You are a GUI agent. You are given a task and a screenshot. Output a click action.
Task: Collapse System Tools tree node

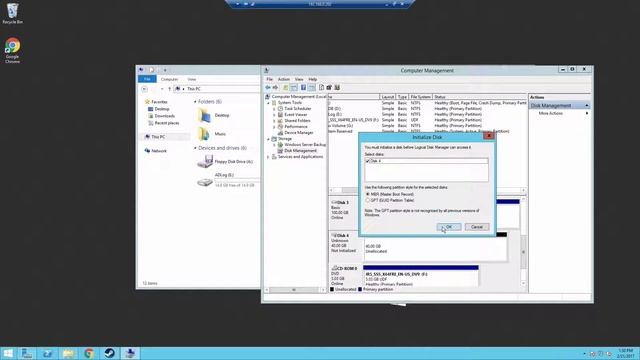tap(269, 103)
